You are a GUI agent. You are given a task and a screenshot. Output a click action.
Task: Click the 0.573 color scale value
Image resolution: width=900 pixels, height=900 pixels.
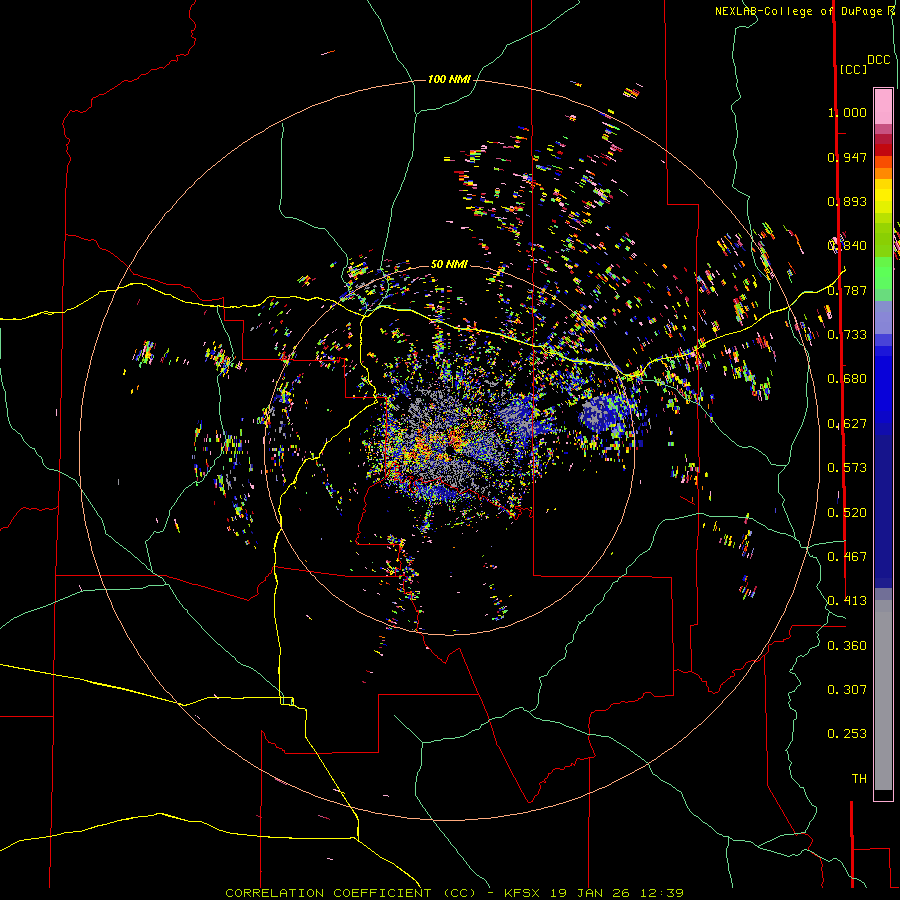847,468
